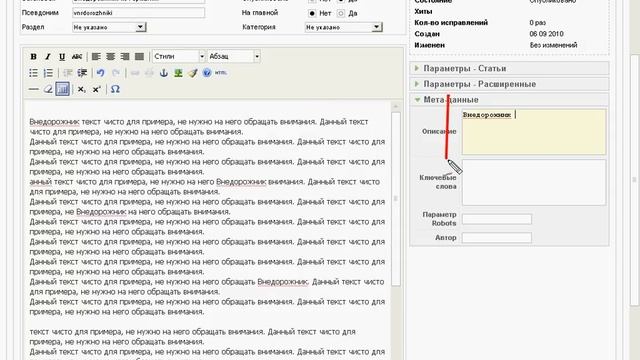Click the Автор input field
The image size is (640, 360).
(497, 238)
